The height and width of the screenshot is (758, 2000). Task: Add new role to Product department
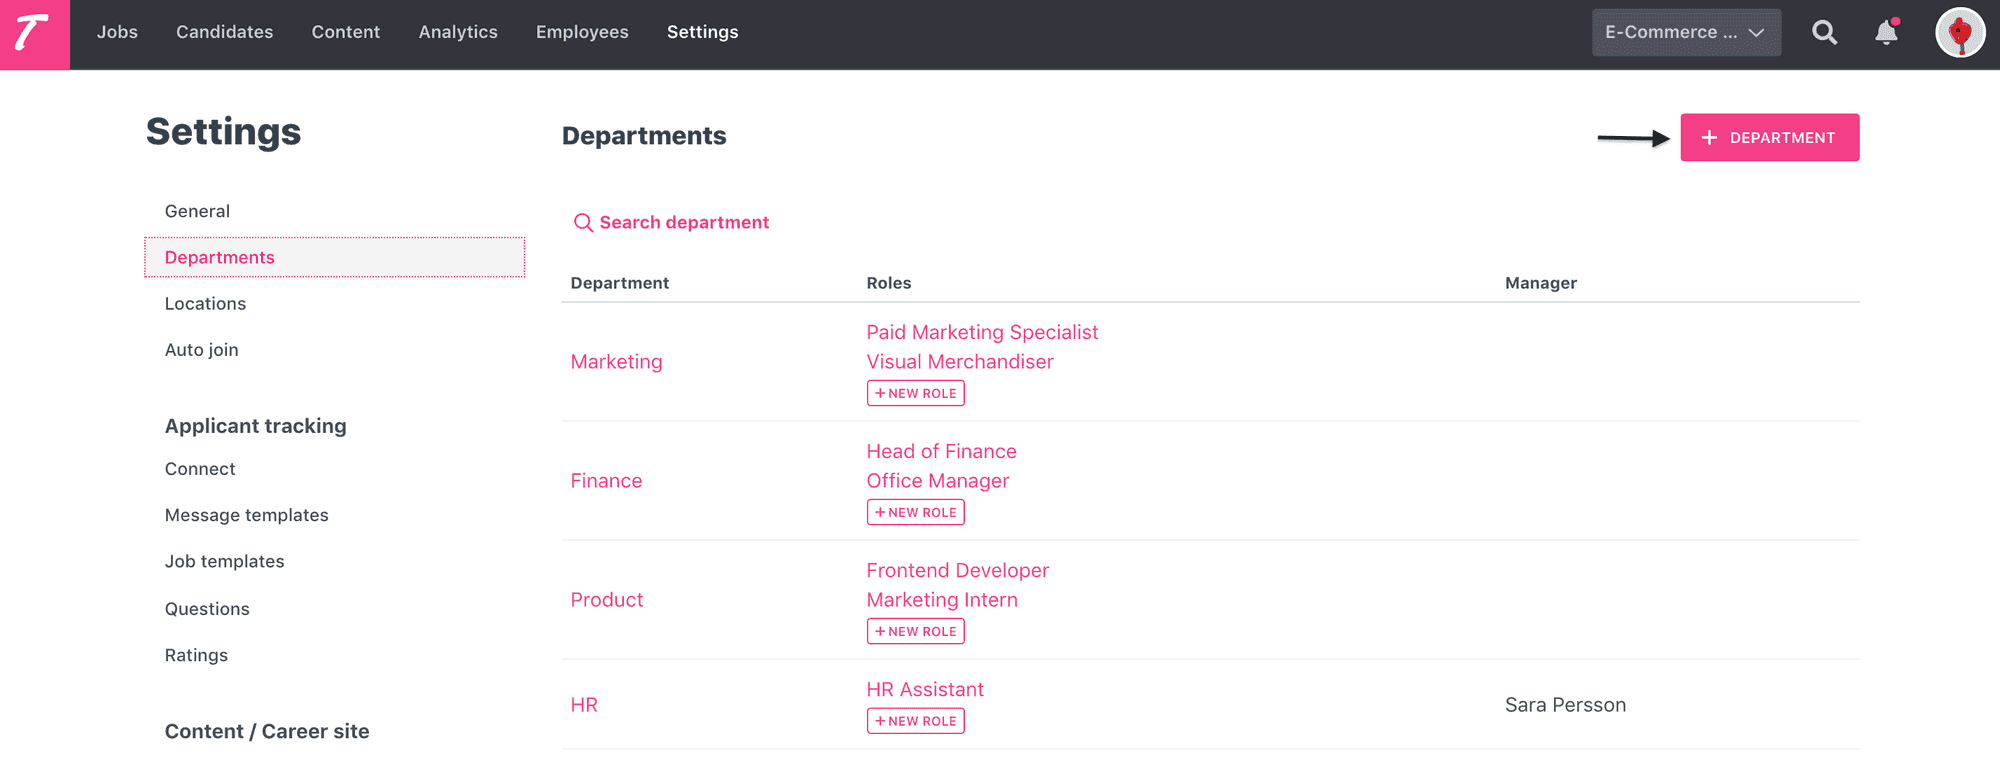coord(916,631)
